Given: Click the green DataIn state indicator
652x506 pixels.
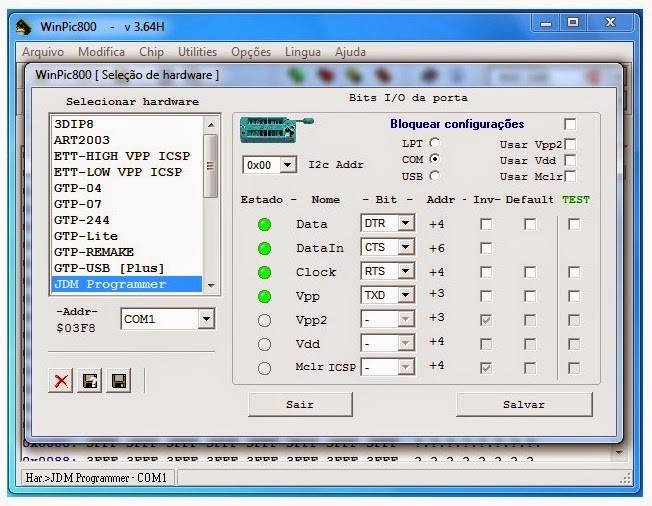Looking at the screenshot, I should click(x=264, y=249).
